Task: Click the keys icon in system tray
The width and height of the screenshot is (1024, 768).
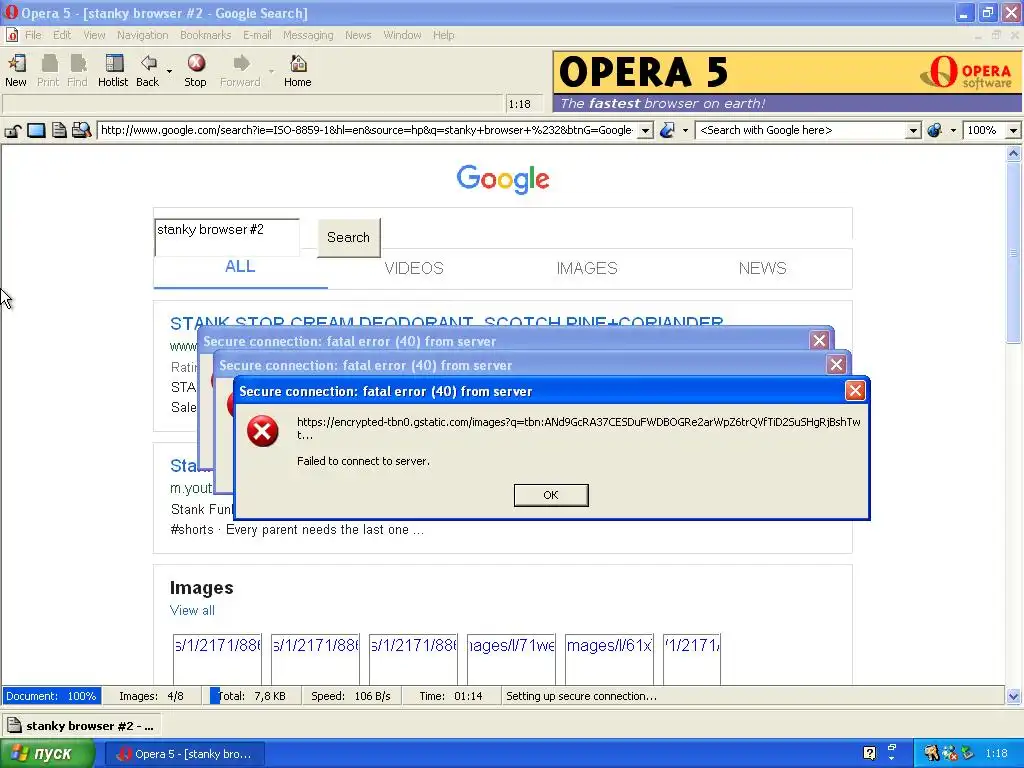Action: (x=931, y=753)
